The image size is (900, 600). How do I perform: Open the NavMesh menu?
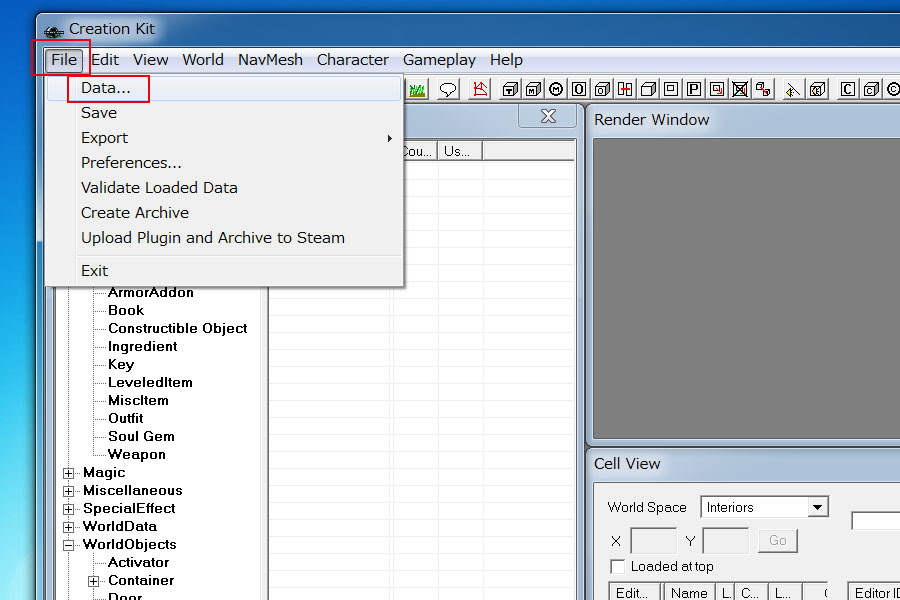point(270,60)
